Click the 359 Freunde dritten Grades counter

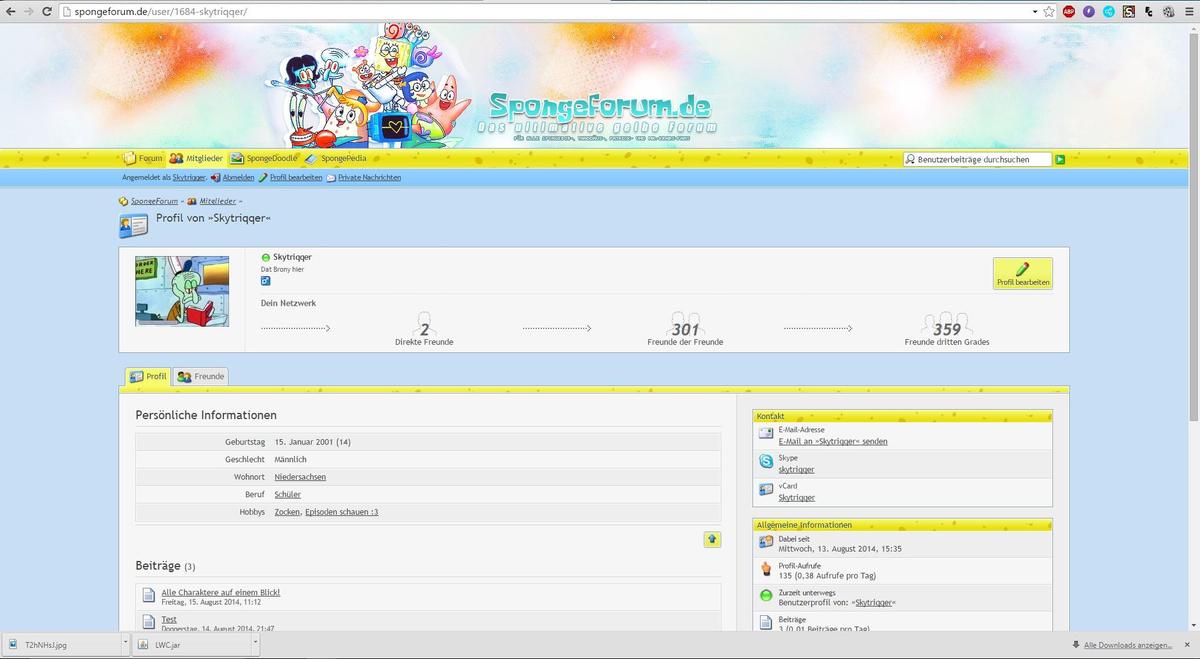tap(947, 330)
